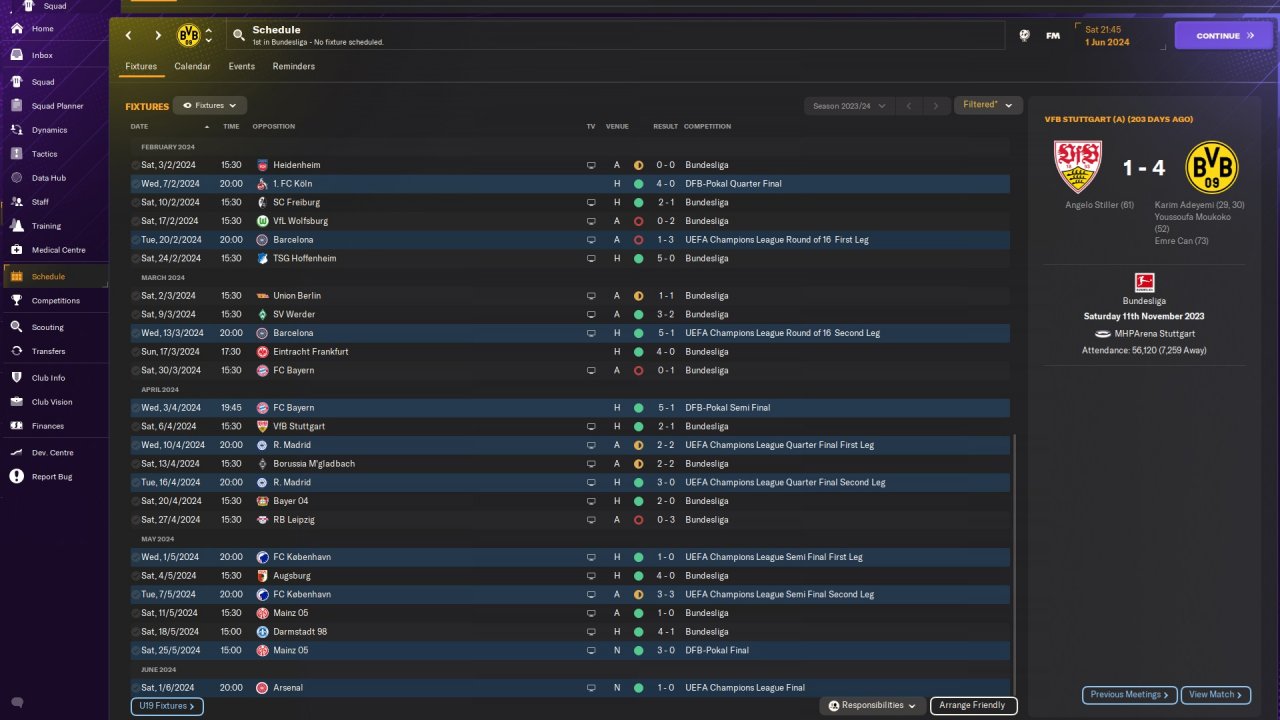The width and height of the screenshot is (1280, 720).
Task: Go back with the left arrow in header
Action: 129,36
